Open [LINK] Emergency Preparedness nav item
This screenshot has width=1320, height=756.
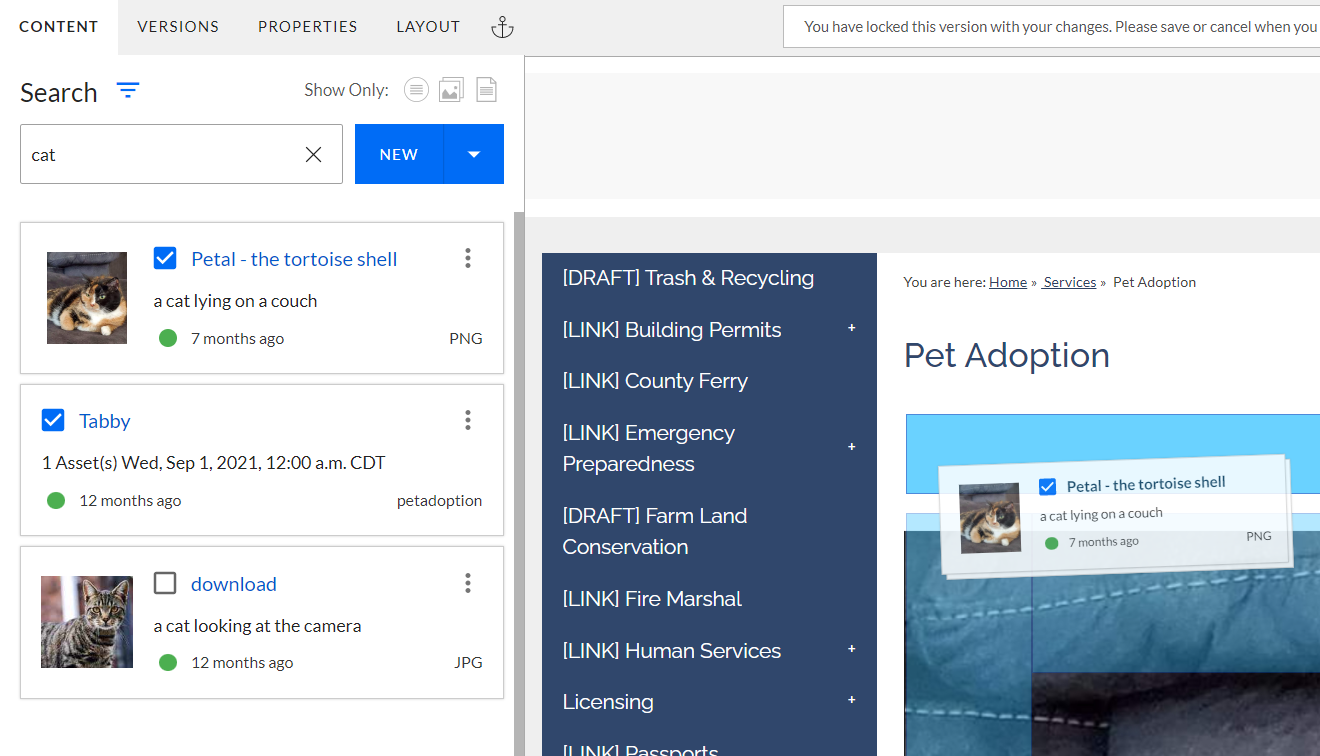649,448
